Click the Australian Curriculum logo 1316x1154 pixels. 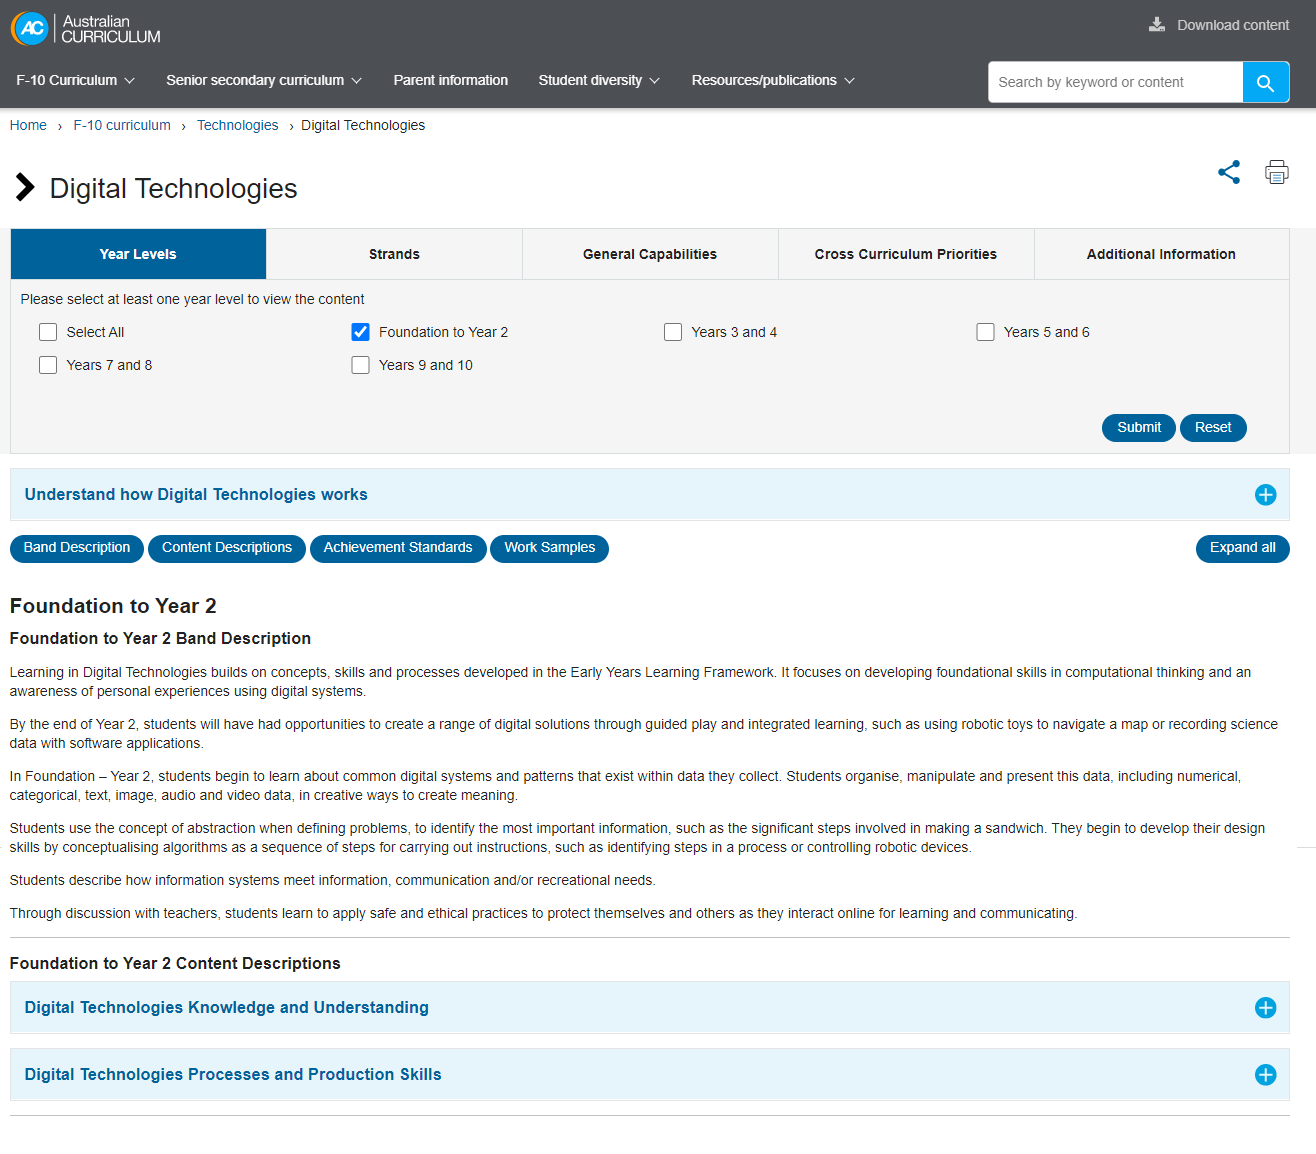coord(86,29)
